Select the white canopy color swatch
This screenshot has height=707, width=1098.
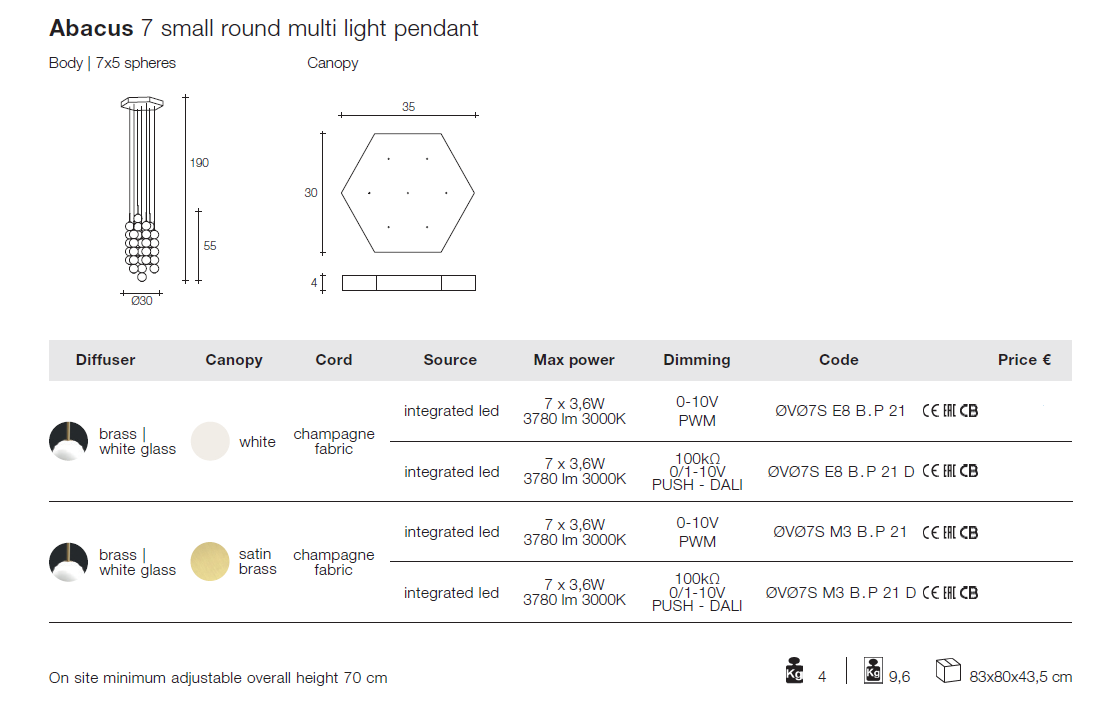pyautogui.click(x=210, y=441)
